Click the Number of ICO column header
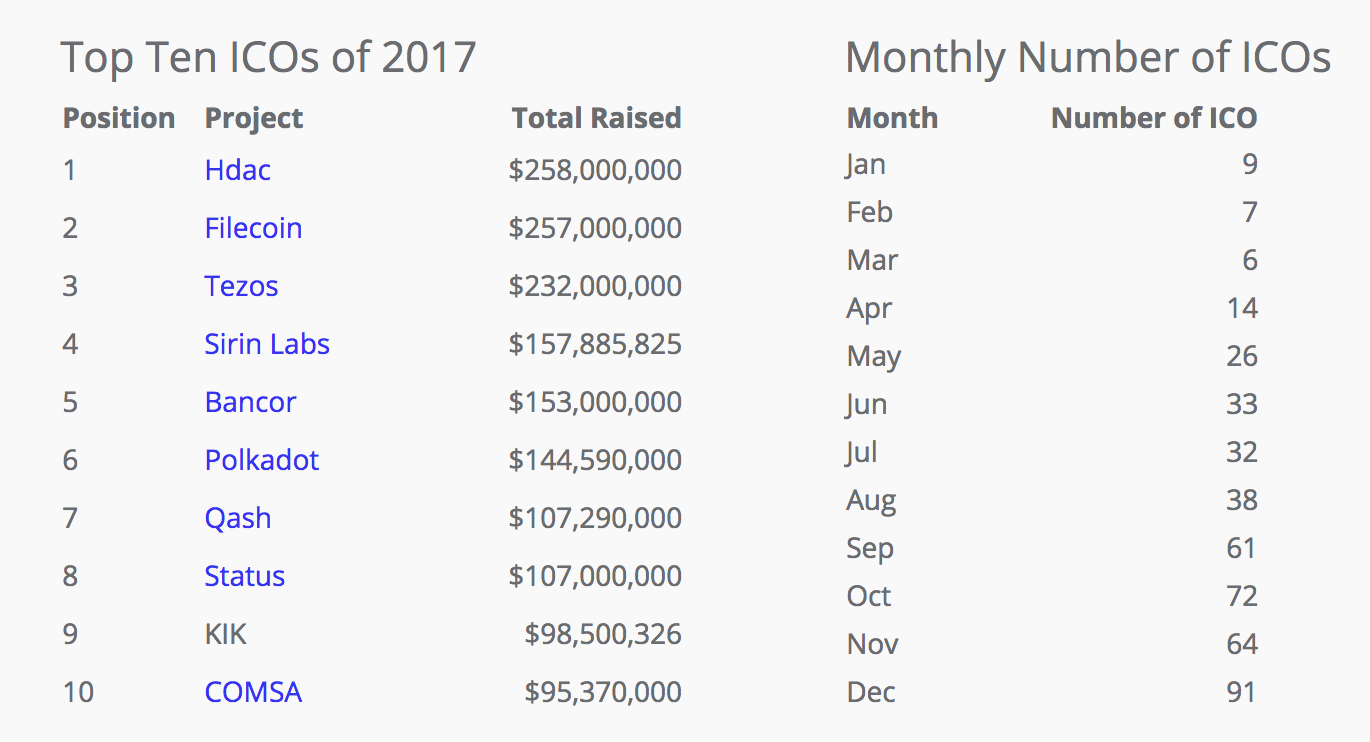Viewport: 1370px width, 742px height. click(1153, 118)
